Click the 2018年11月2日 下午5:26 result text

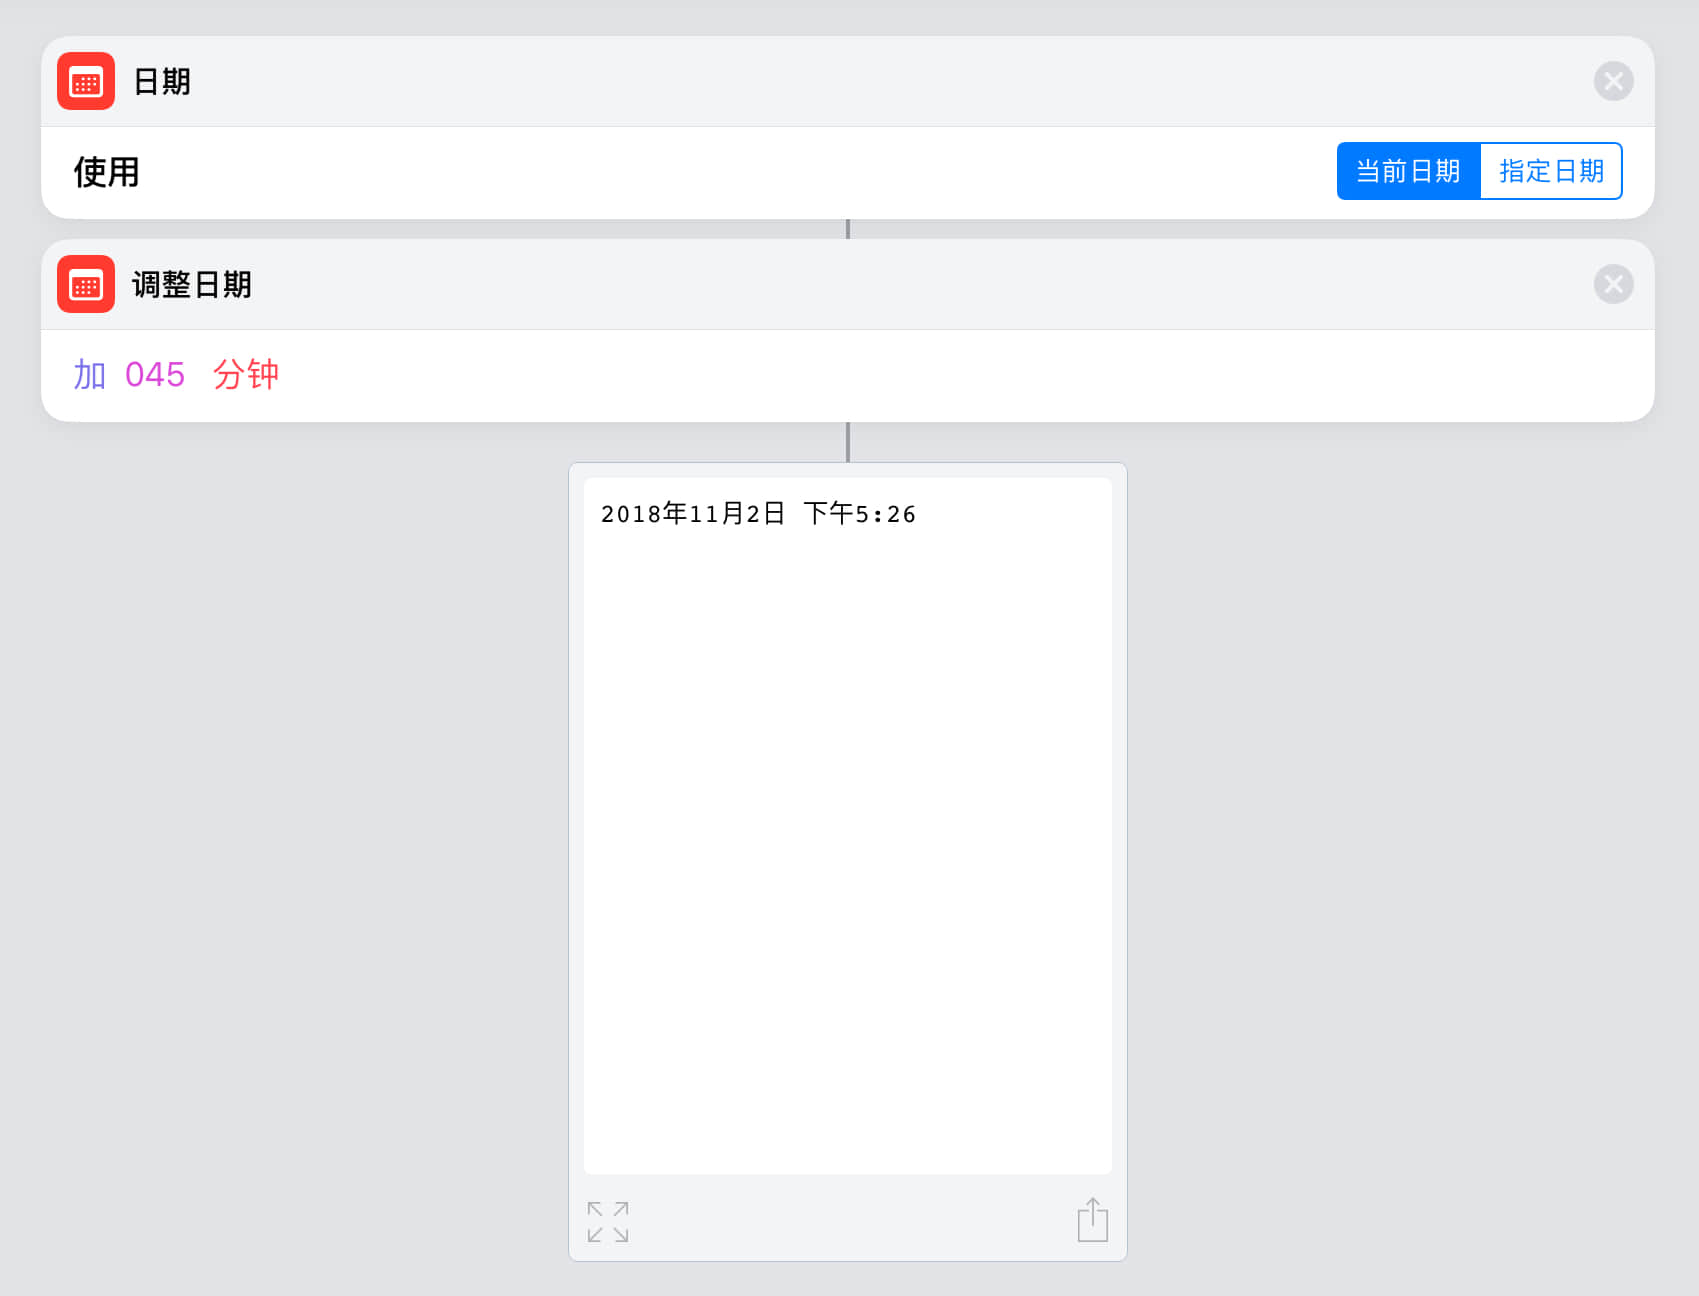tap(758, 514)
